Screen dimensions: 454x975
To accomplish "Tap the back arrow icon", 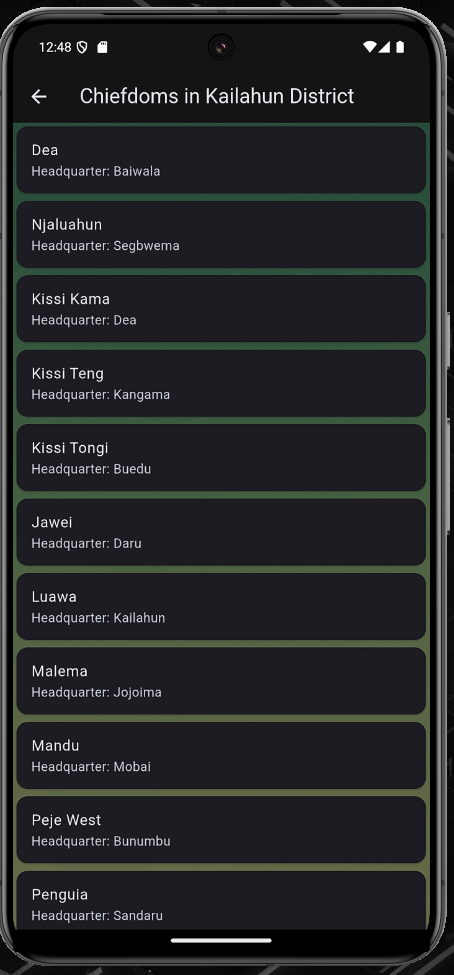I will [x=39, y=96].
